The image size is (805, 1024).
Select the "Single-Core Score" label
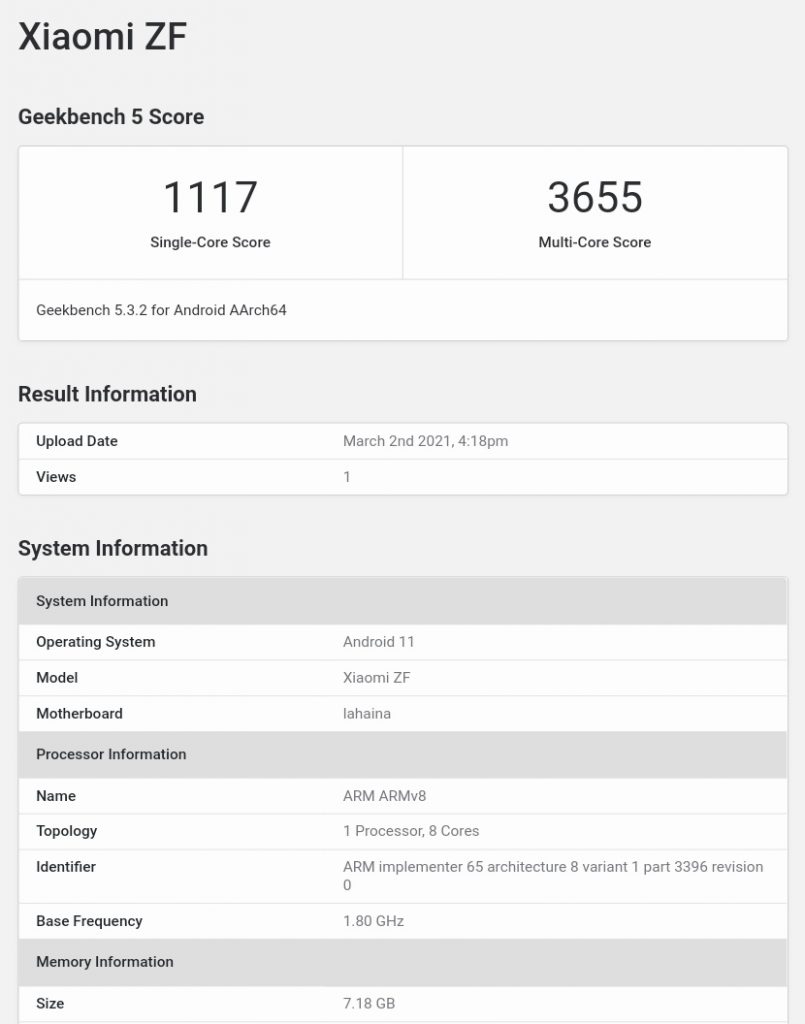210,242
